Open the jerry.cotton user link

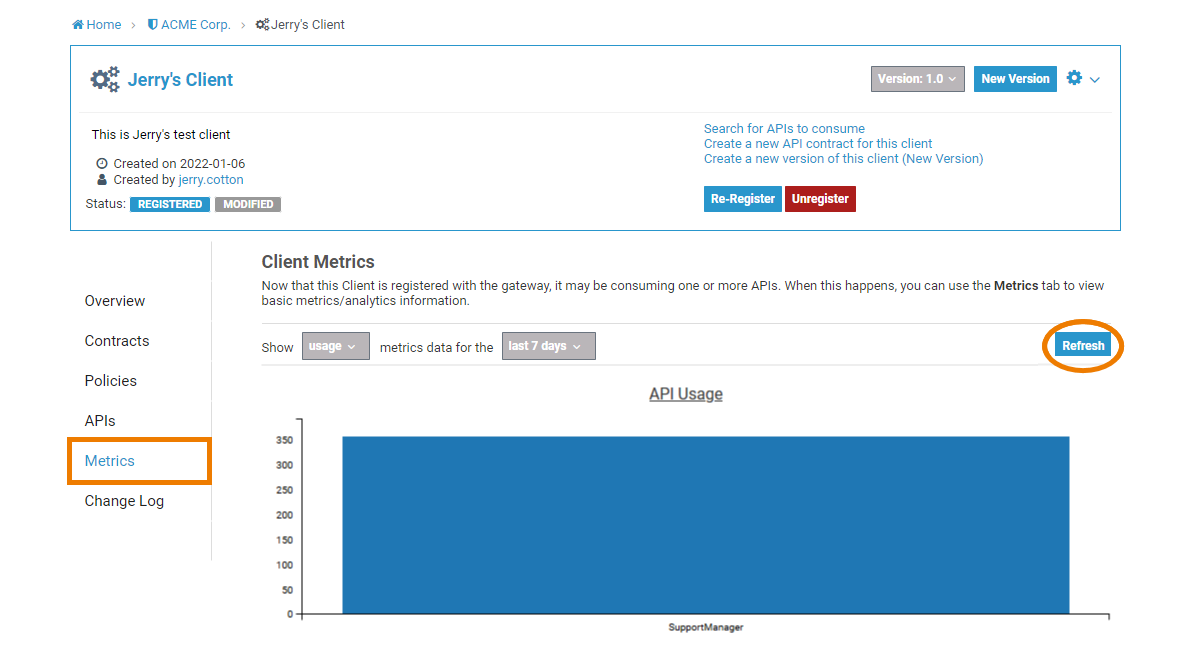click(x=211, y=180)
